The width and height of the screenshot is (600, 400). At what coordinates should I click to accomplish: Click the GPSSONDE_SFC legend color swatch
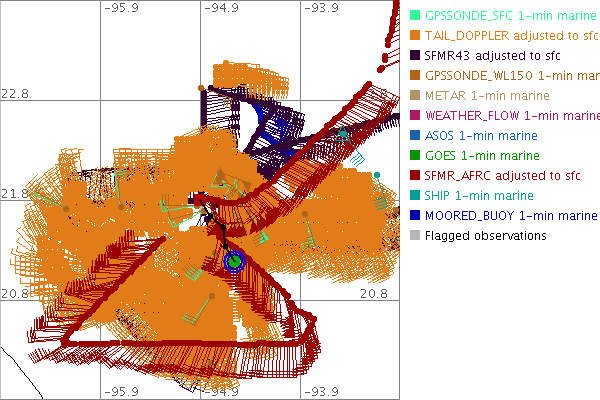point(415,16)
